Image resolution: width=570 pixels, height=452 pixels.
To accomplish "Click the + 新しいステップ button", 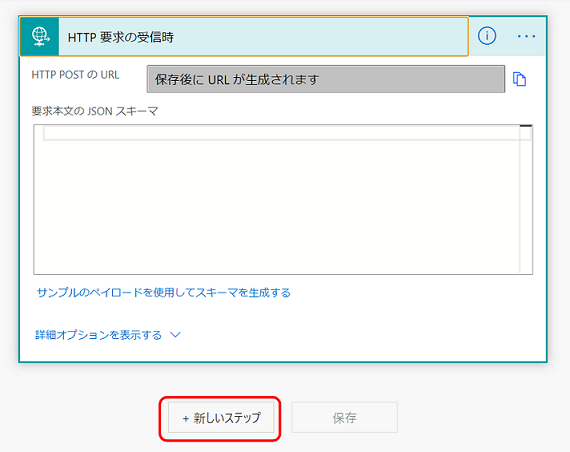I will click(221, 417).
